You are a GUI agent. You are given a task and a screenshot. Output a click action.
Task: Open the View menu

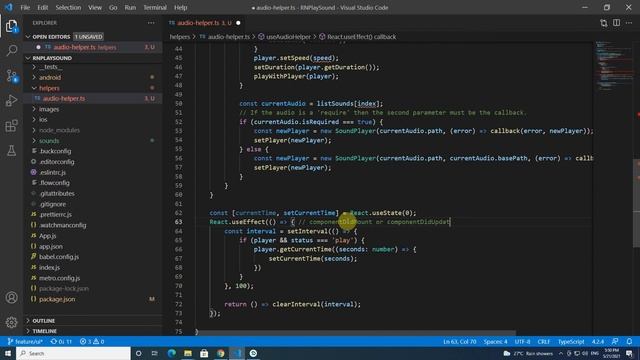(x=95, y=7)
